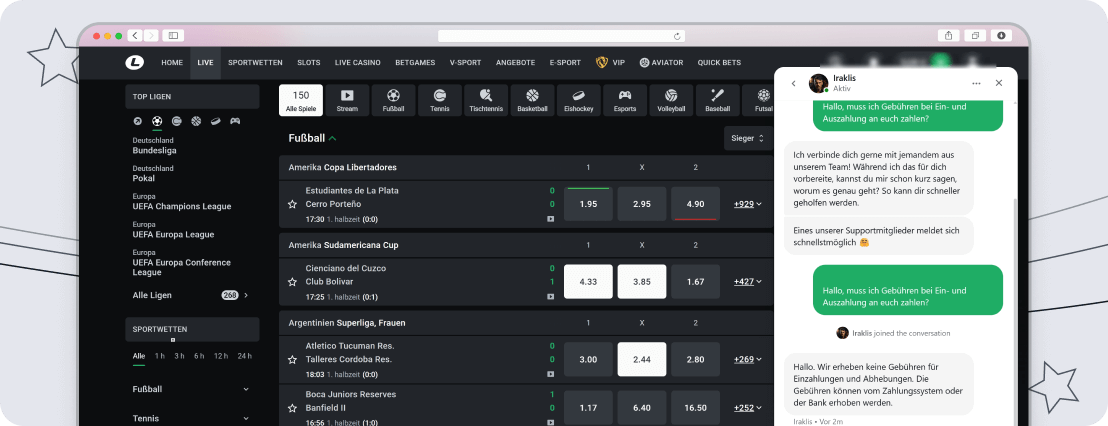Favorite the Estudiantes de La Plata match
Screen dimensions: 1108x426
tap(292, 204)
